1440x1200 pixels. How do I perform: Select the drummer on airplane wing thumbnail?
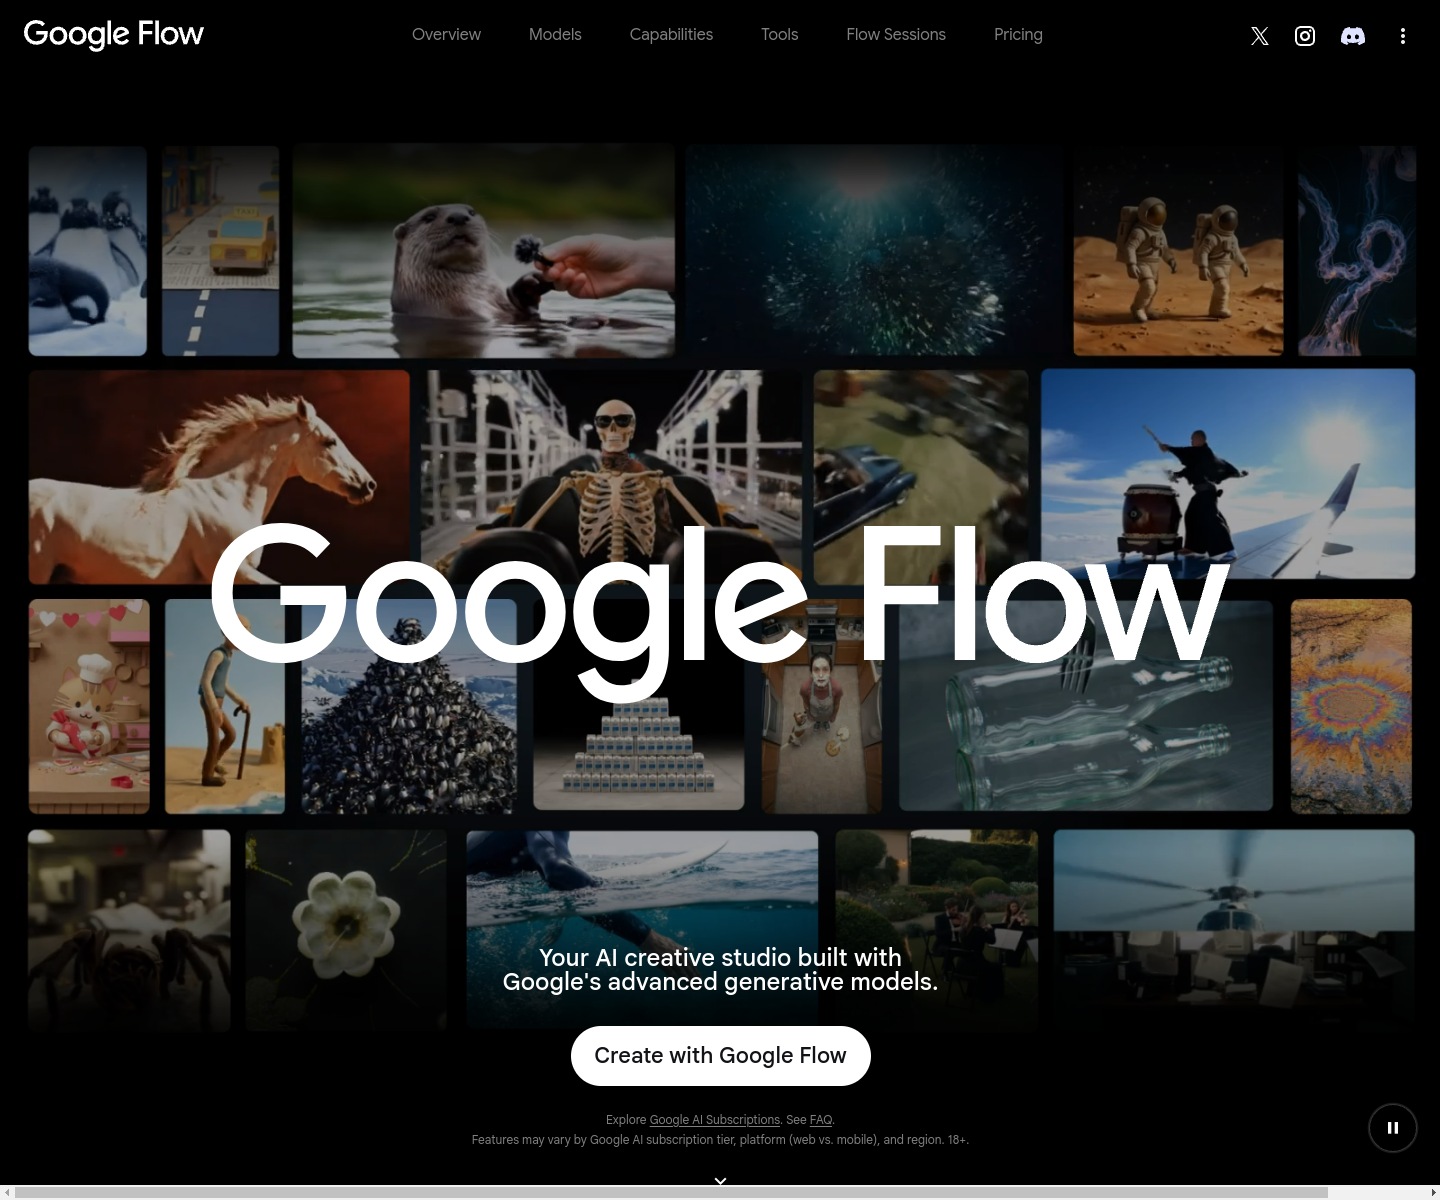pyautogui.click(x=1228, y=474)
